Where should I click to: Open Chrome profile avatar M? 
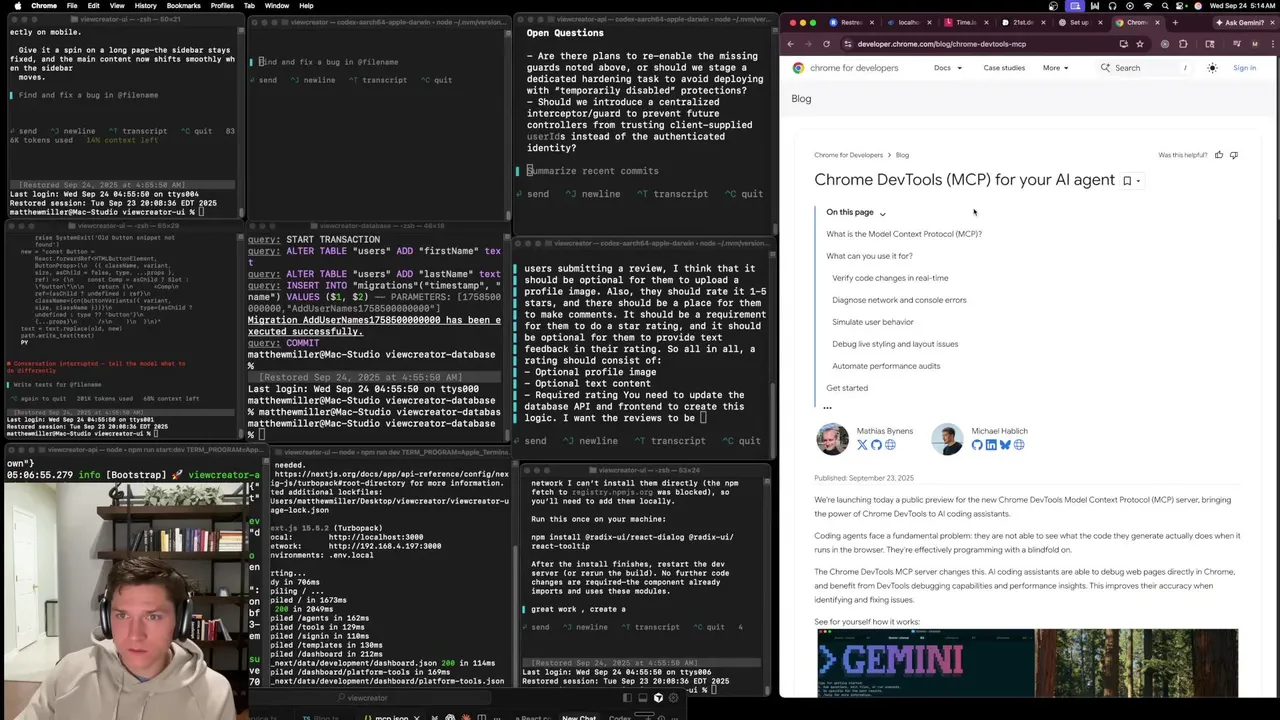pyautogui.click(x=1255, y=44)
